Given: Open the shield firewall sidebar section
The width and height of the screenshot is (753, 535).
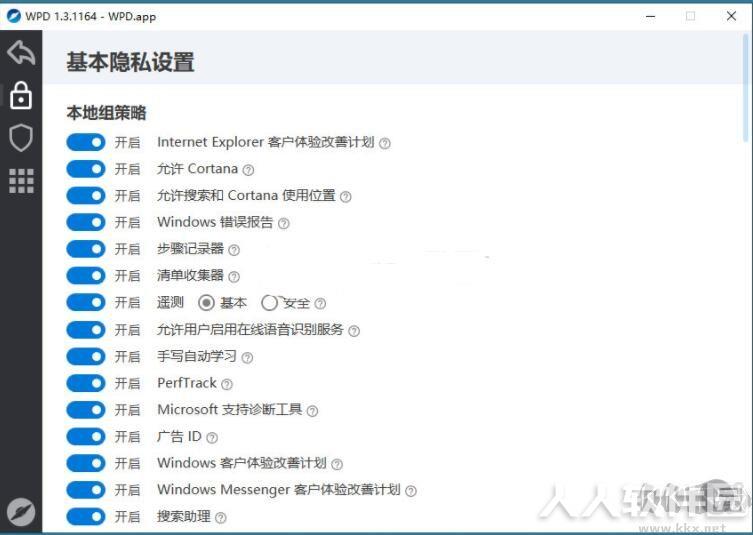Looking at the screenshot, I should coord(21,138).
